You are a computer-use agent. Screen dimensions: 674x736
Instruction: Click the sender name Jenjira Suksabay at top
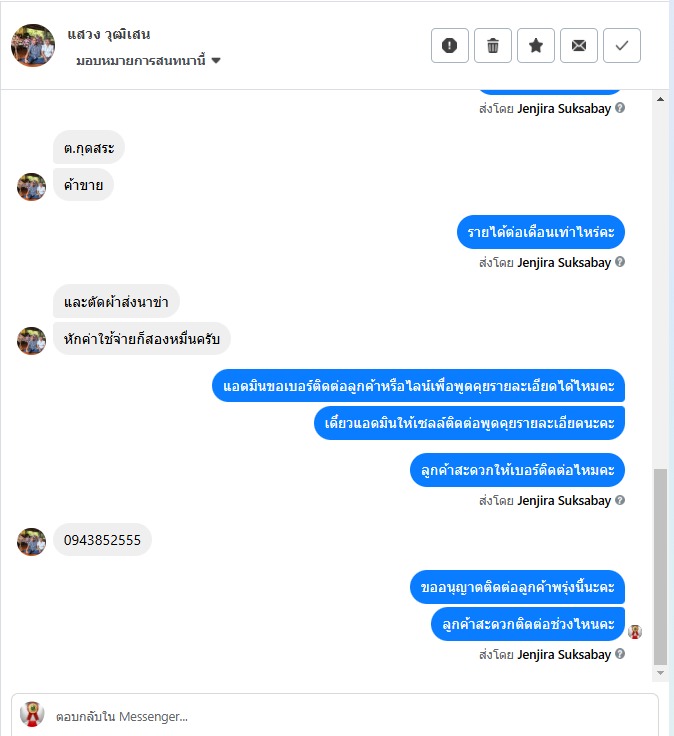point(564,108)
